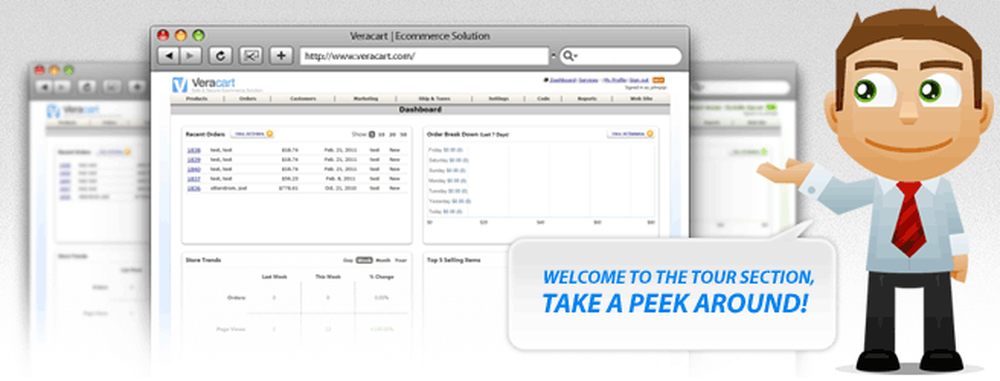This screenshot has width=1000, height=381.
Task: Switch Store Trends to Month view
Action: tap(383, 260)
